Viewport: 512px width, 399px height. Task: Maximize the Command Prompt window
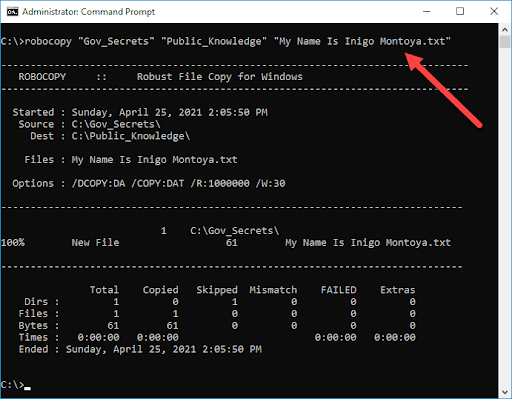click(x=460, y=12)
